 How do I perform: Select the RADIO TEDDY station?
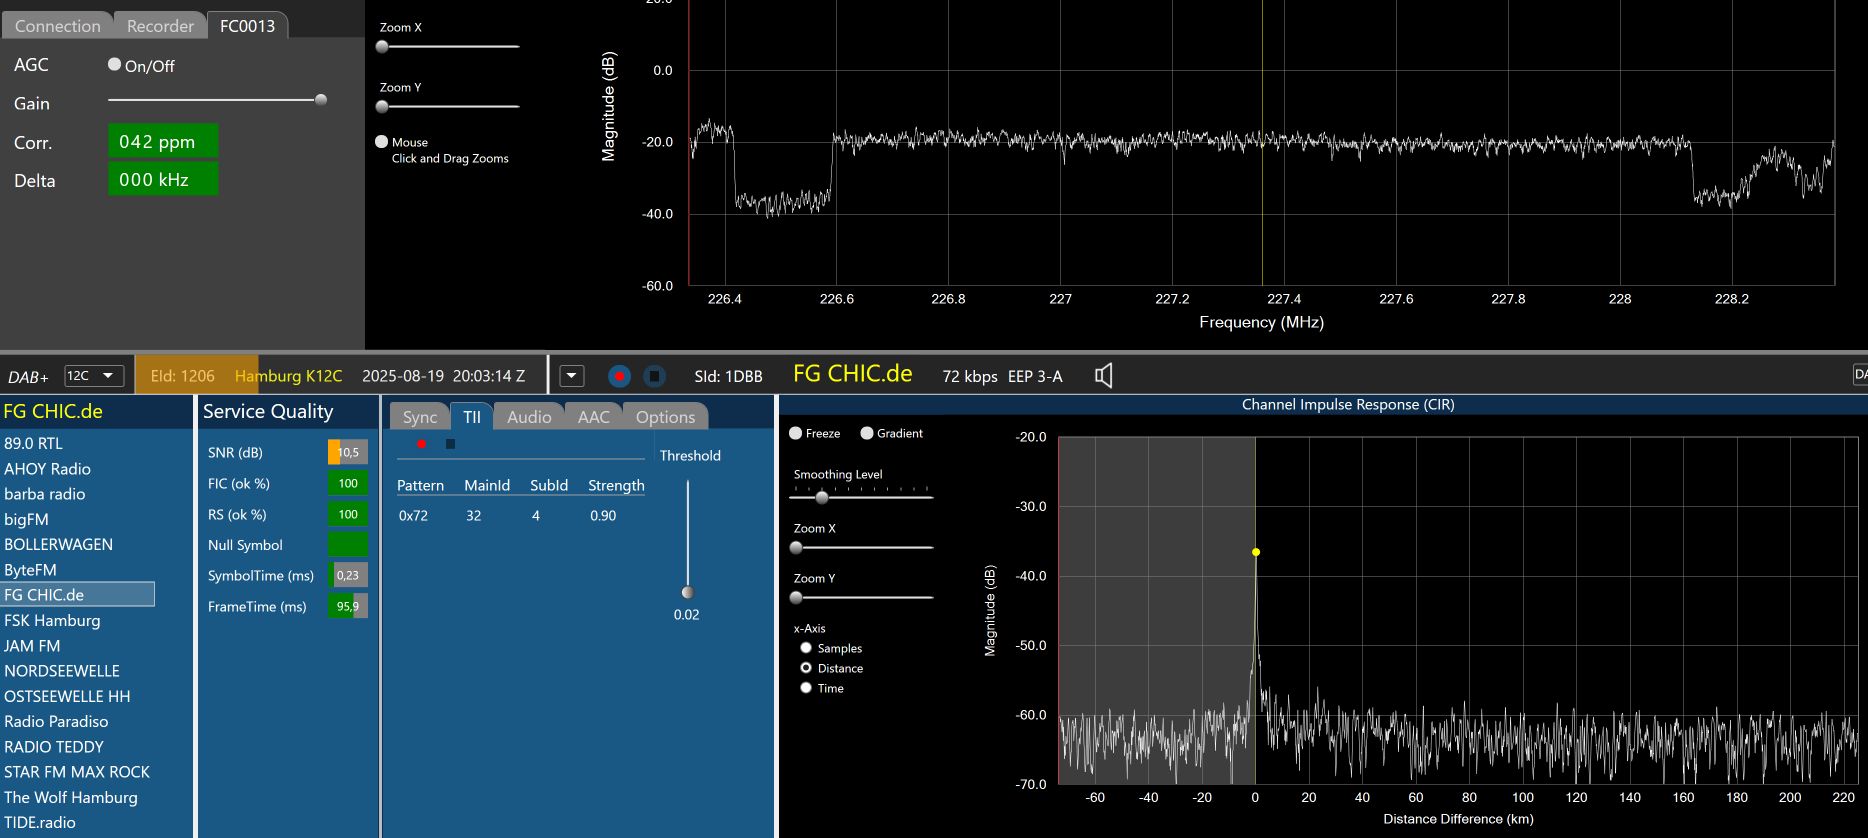click(54, 747)
